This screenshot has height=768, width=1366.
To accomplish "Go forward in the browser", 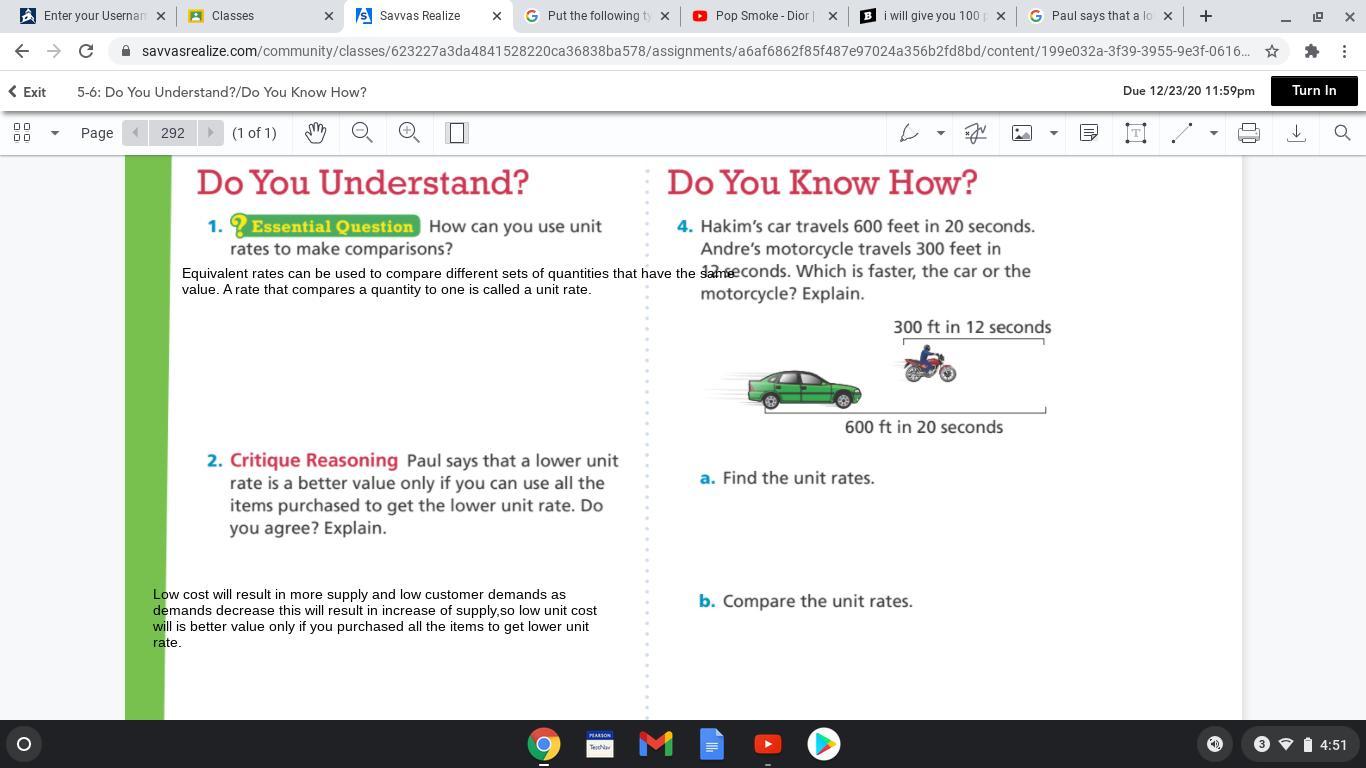I will (54, 51).
